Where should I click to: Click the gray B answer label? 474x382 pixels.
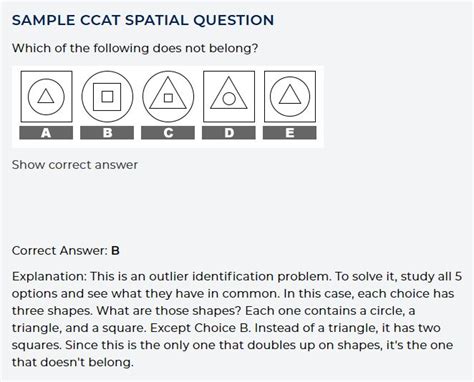(107, 133)
